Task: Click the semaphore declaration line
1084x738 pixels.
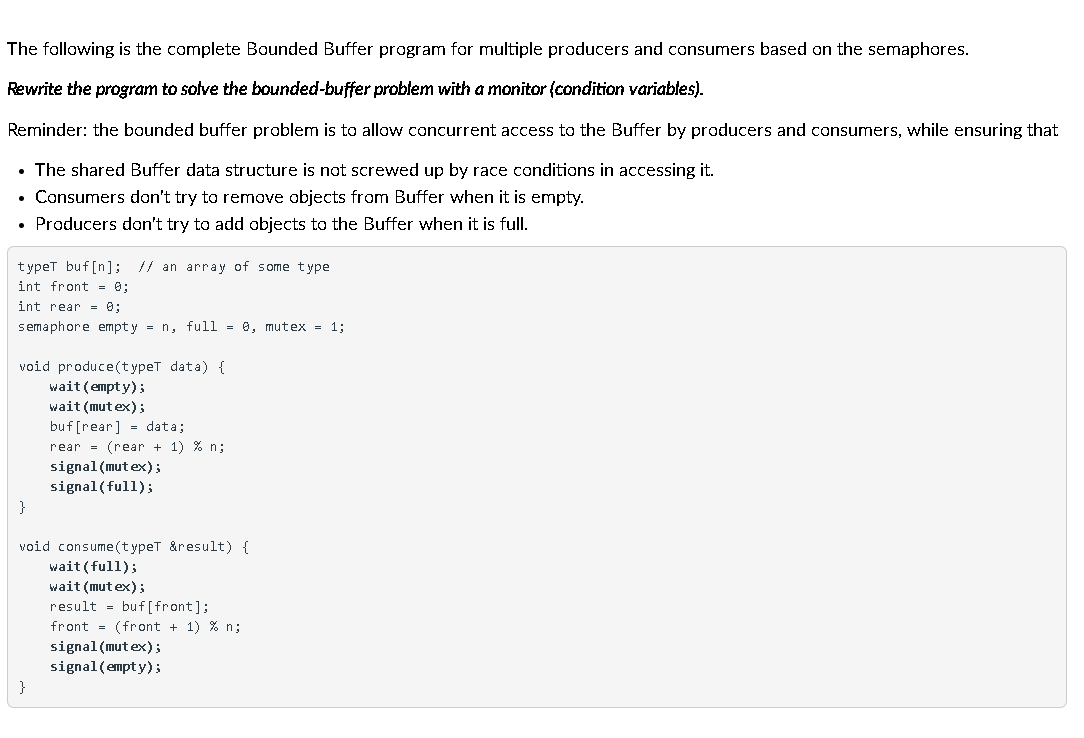Action: tap(181, 327)
